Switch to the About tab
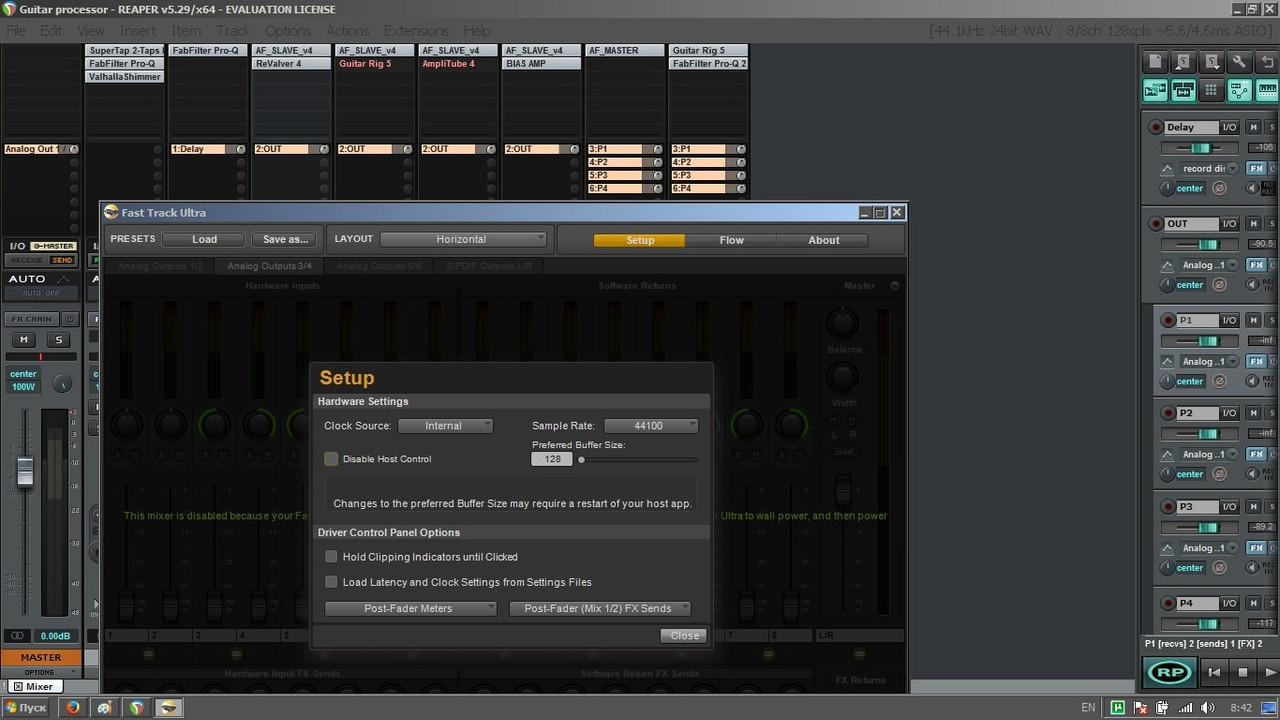Image resolution: width=1280 pixels, height=720 pixels. point(824,240)
